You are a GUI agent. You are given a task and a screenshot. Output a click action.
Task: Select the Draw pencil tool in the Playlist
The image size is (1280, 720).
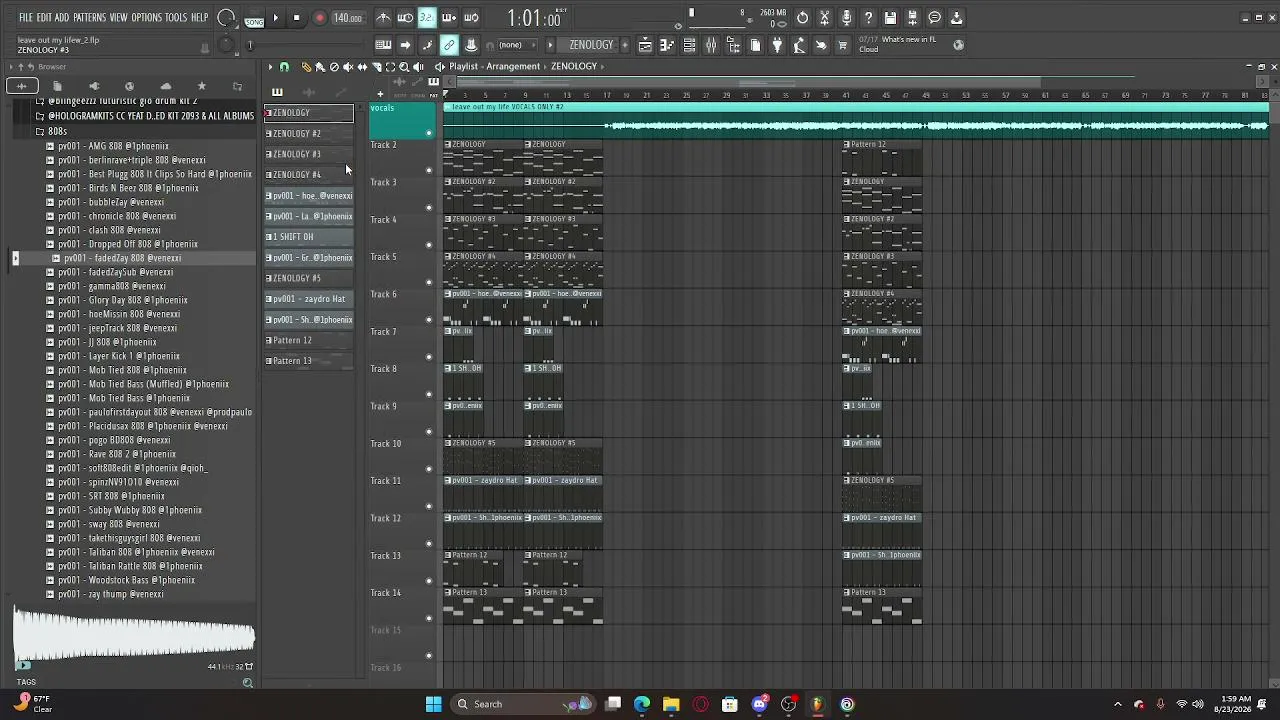306,67
